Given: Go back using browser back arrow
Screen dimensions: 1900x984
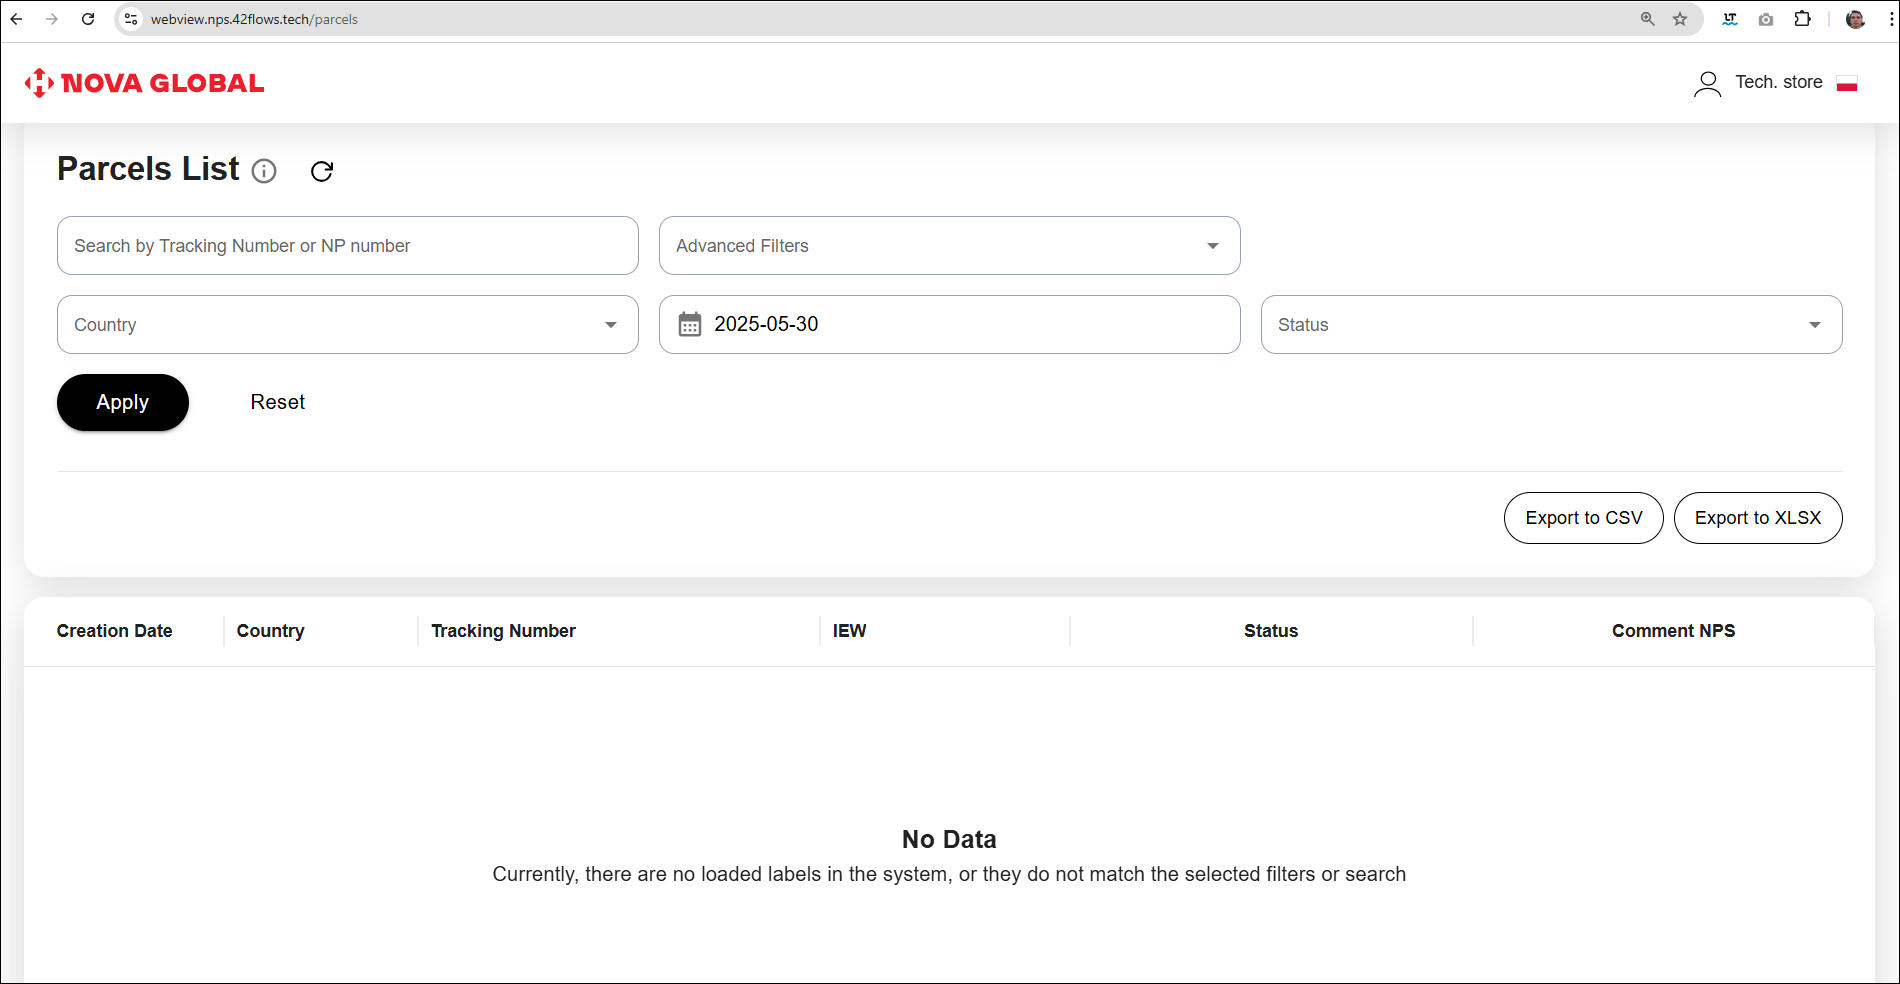Looking at the screenshot, I should 17,19.
